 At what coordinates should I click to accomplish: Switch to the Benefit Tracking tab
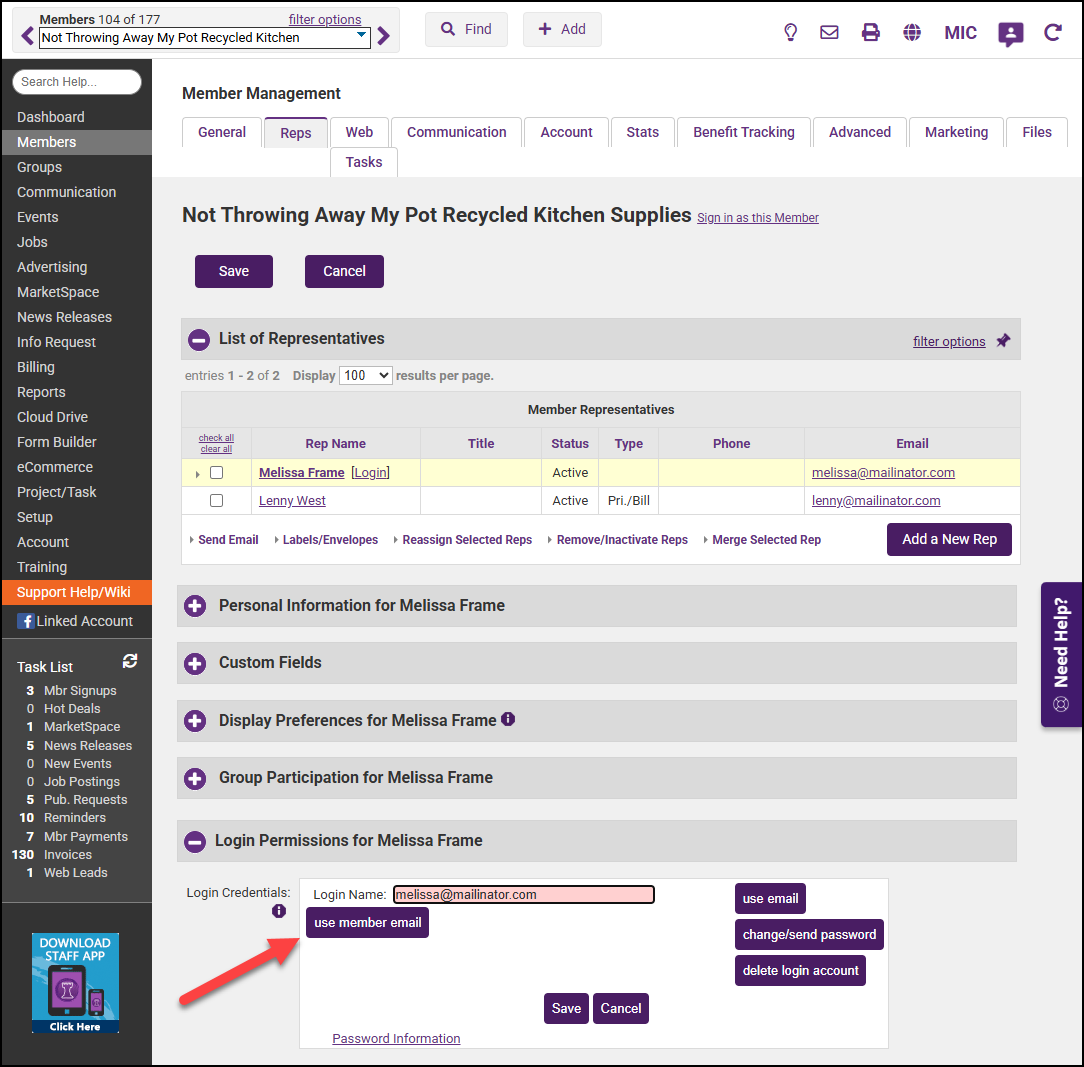point(743,132)
